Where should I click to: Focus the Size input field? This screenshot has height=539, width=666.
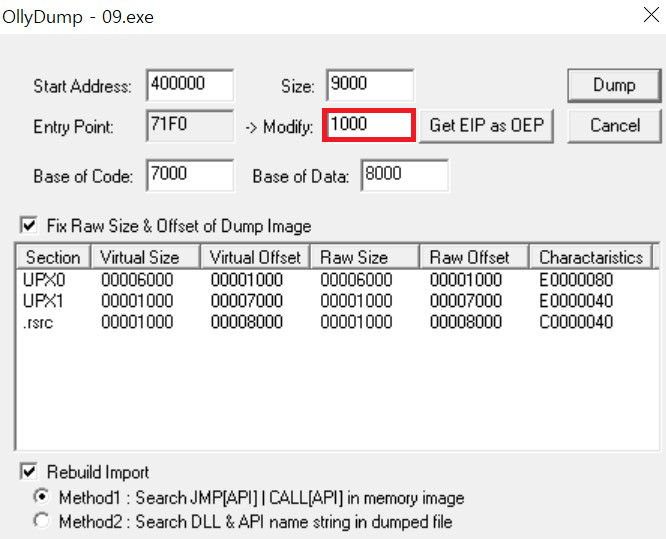click(370, 85)
